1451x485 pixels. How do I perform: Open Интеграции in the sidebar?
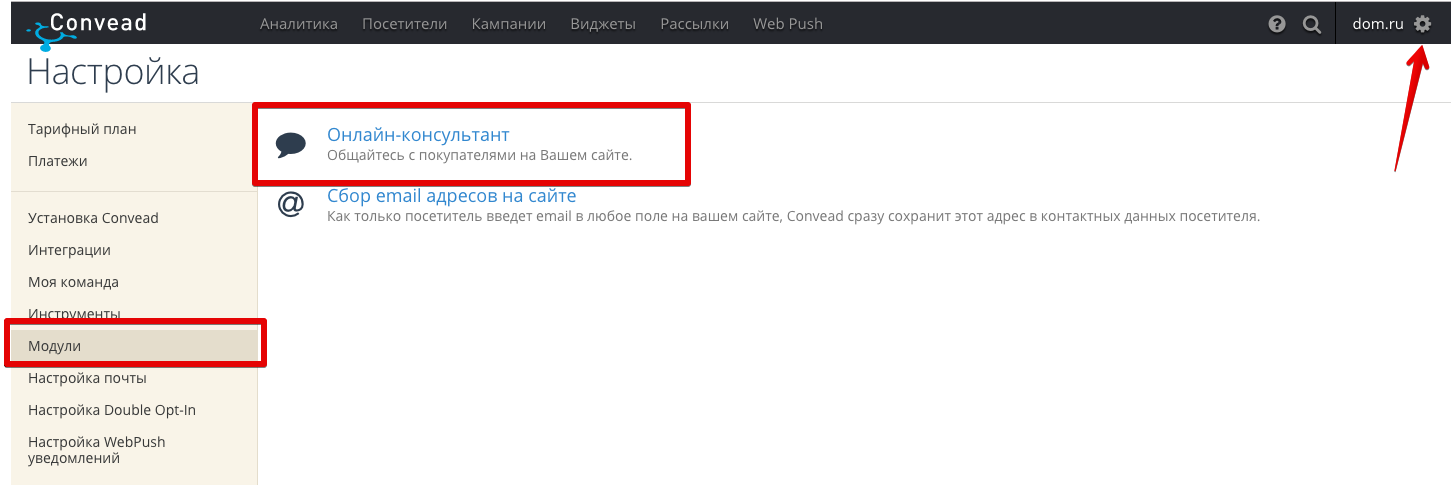[69, 250]
